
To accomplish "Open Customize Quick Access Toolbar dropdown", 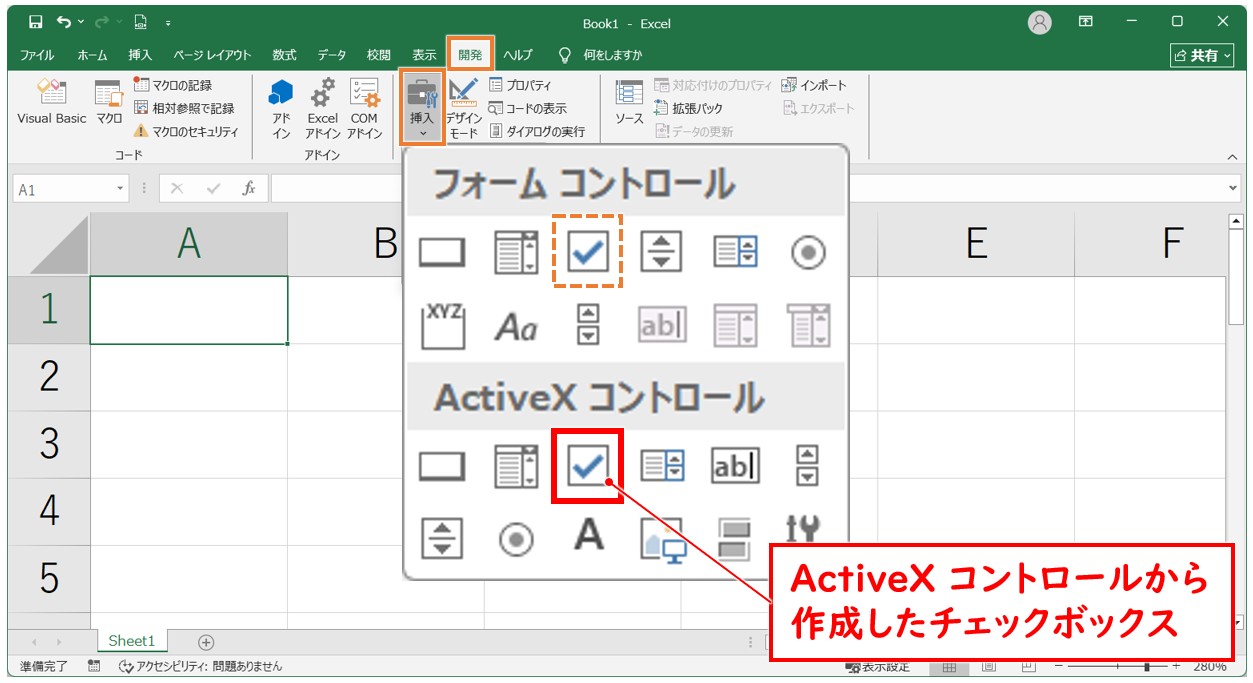I will [x=168, y=21].
